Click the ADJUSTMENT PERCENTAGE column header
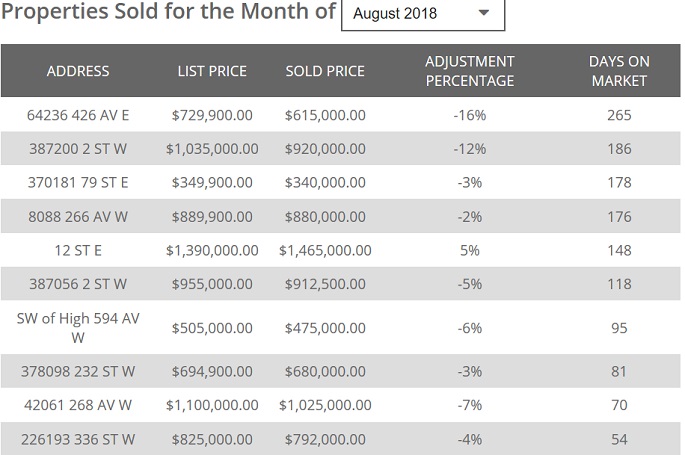Screen dimensions: 685x455 click(x=469, y=71)
